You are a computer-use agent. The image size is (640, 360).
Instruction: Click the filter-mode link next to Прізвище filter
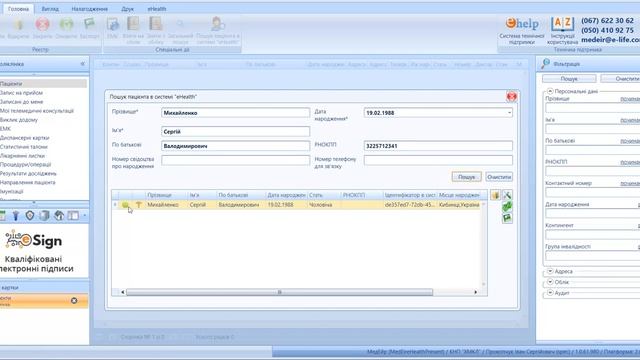point(630,99)
